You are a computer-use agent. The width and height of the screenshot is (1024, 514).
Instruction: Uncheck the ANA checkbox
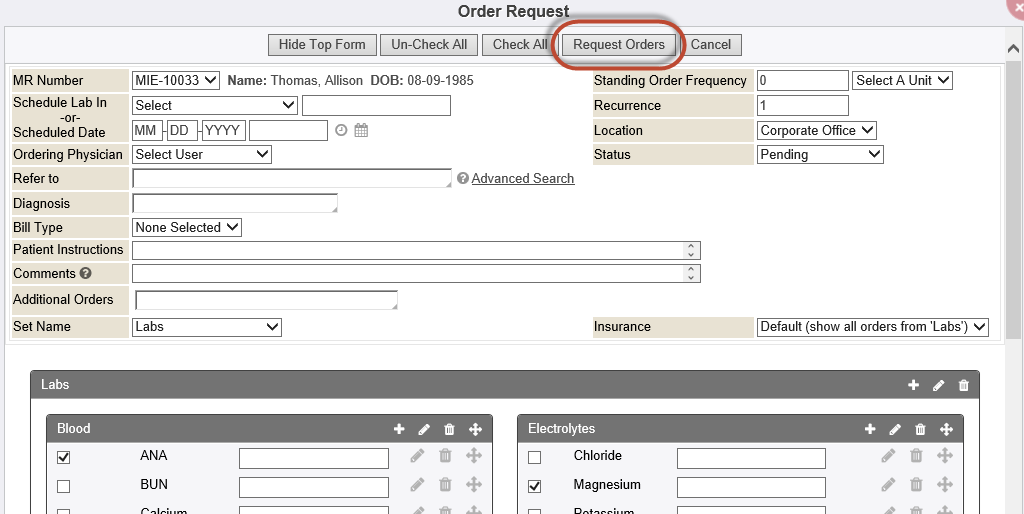[64, 458]
